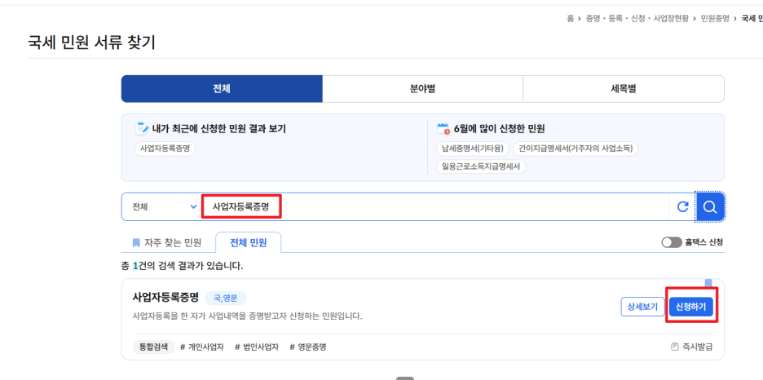This screenshot has width=763, height=380.
Task: Click the # 영문증명 hashtag
Action: (308, 347)
